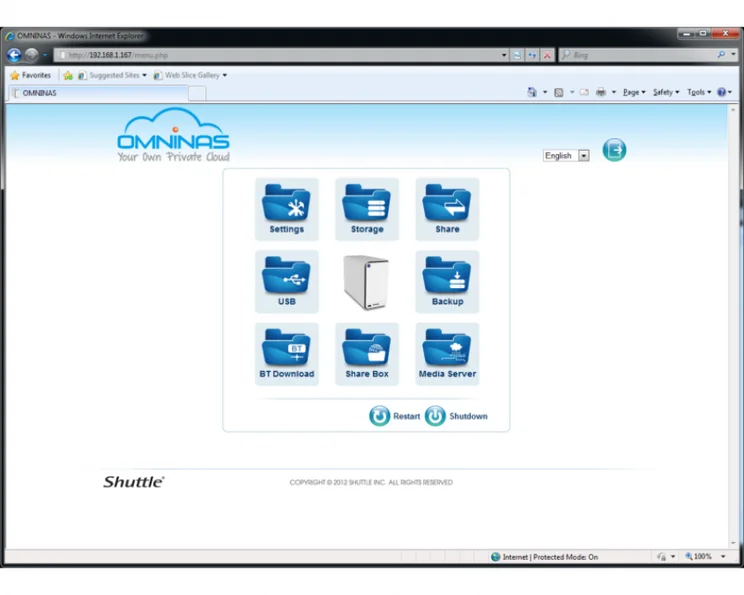Expand the Home button dropdown arrow
This screenshot has height=595, width=744.
click(545, 92)
